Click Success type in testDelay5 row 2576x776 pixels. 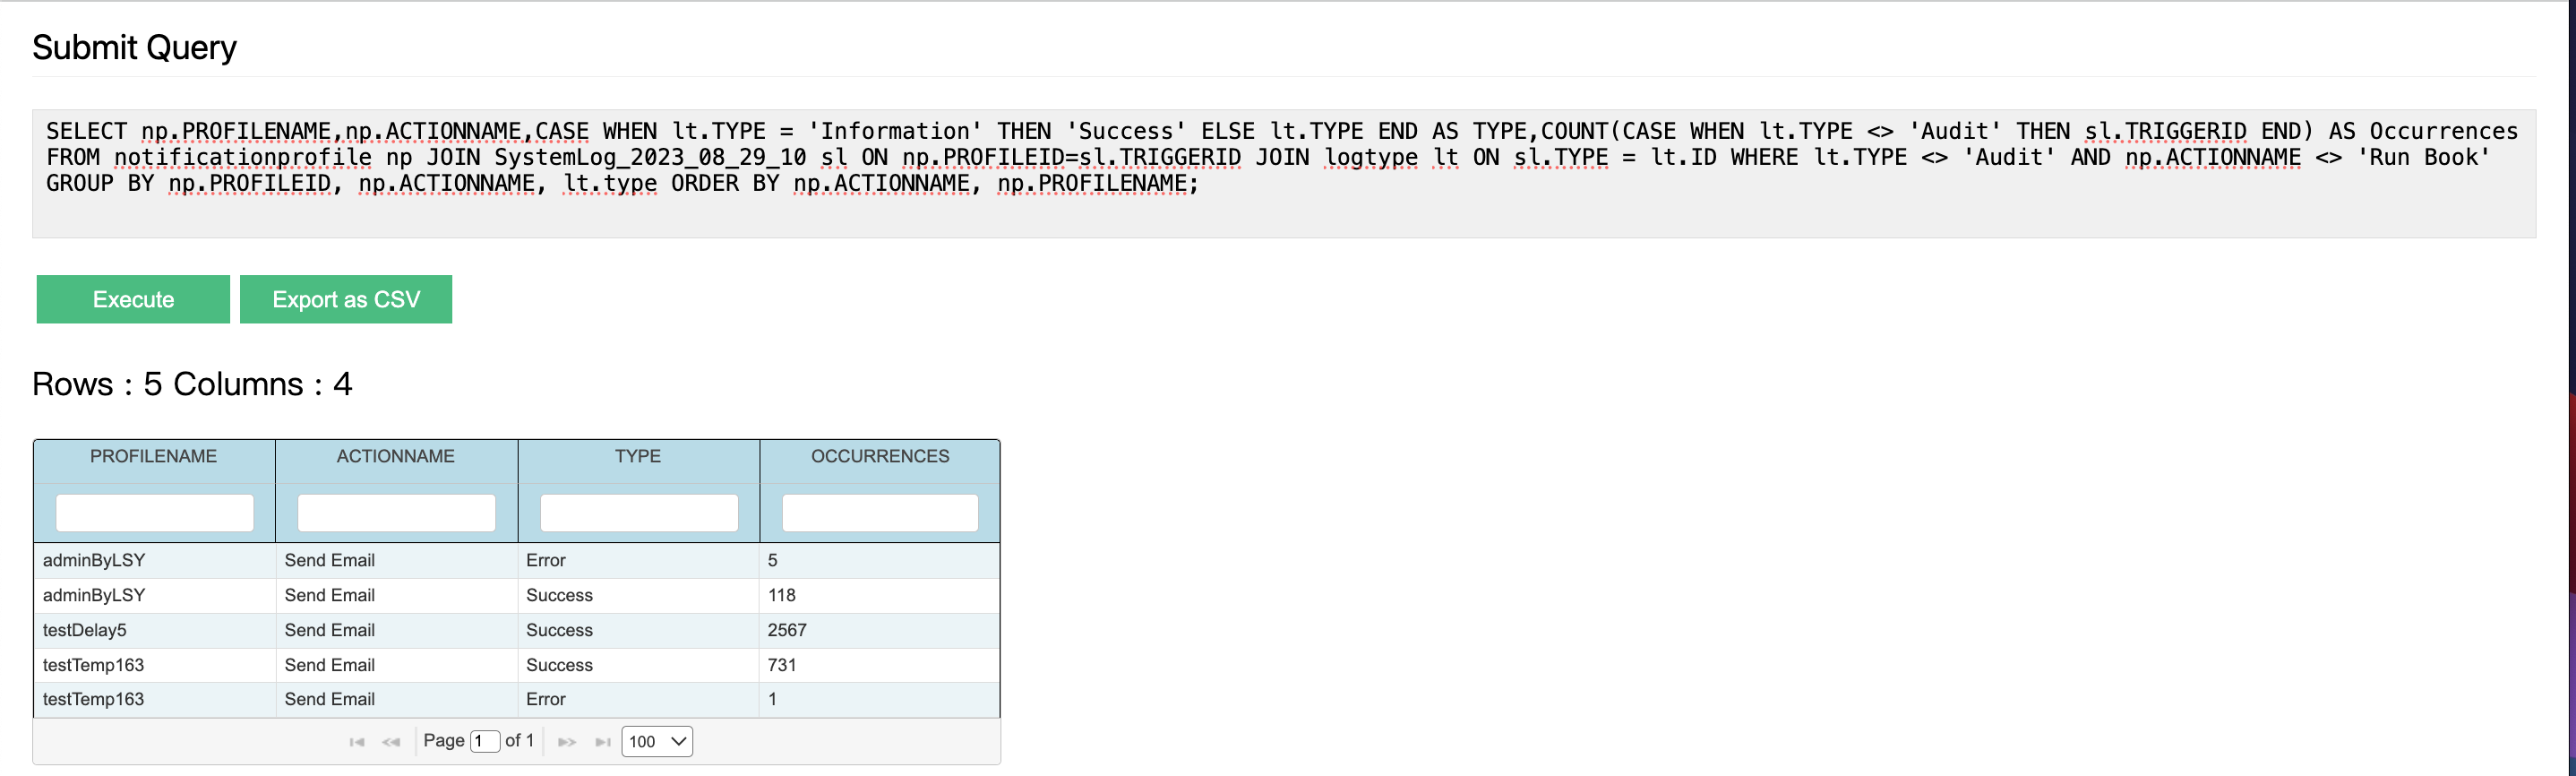click(639, 630)
